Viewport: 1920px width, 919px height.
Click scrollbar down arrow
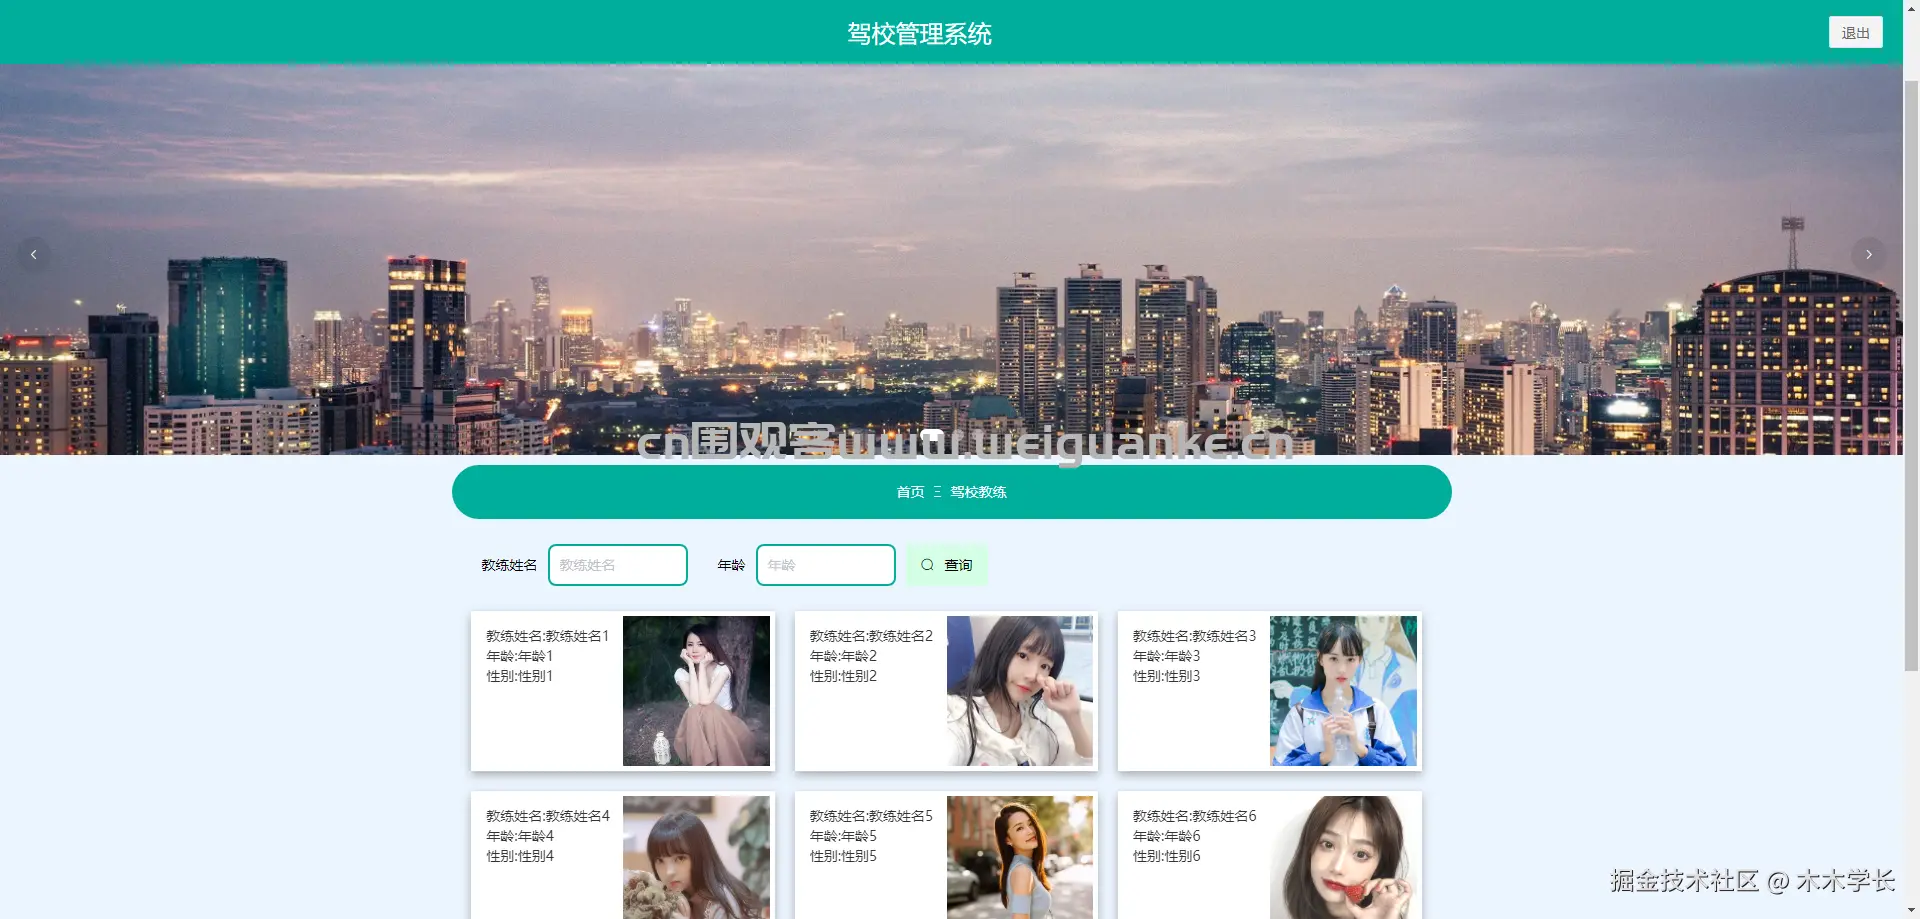[1911, 910]
